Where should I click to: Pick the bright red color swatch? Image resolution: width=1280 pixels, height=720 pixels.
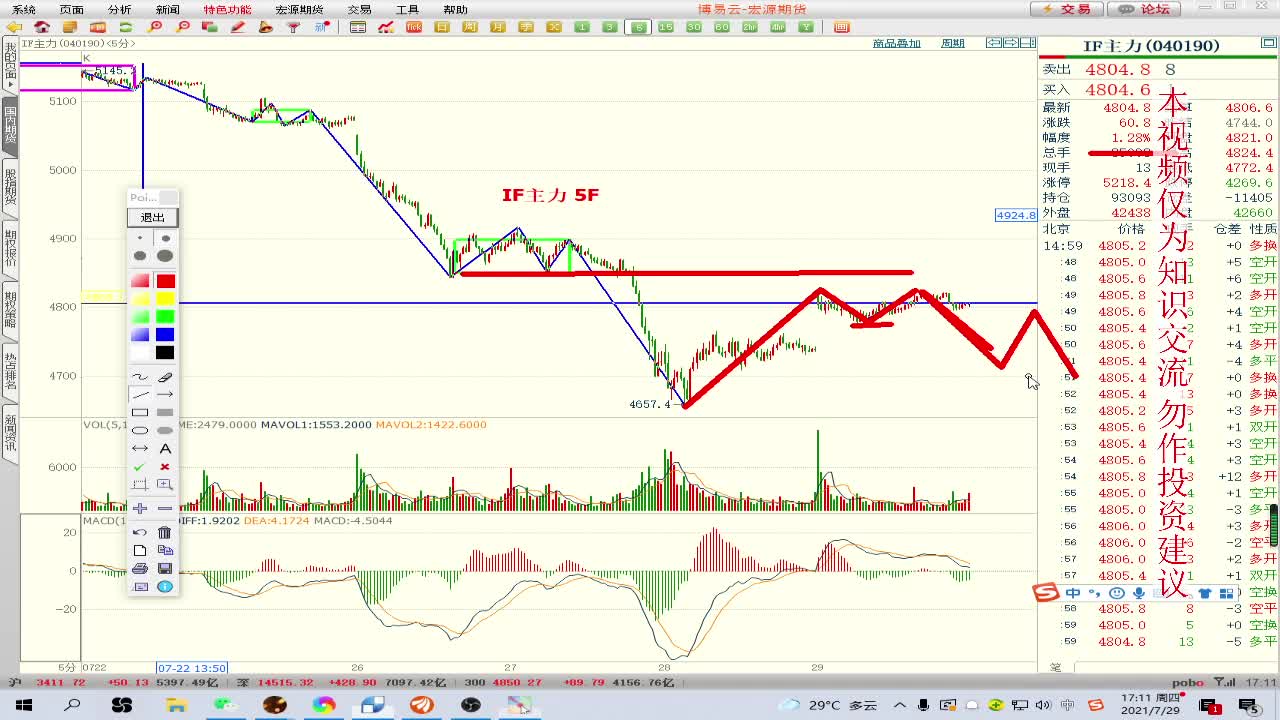pyautogui.click(x=165, y=280)
